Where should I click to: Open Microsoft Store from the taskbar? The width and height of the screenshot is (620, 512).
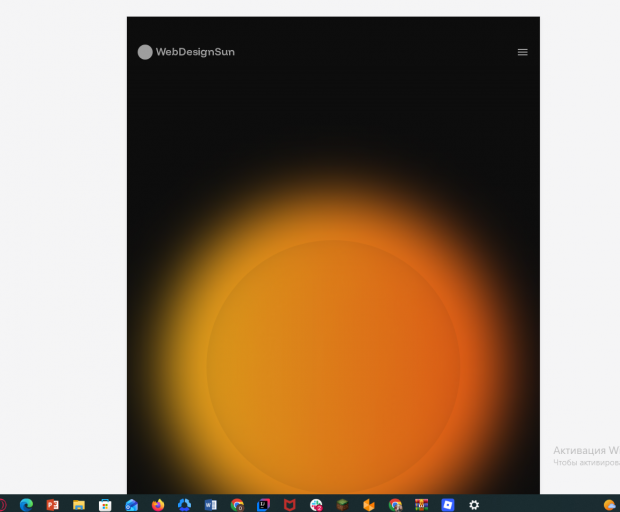(105, 505)
